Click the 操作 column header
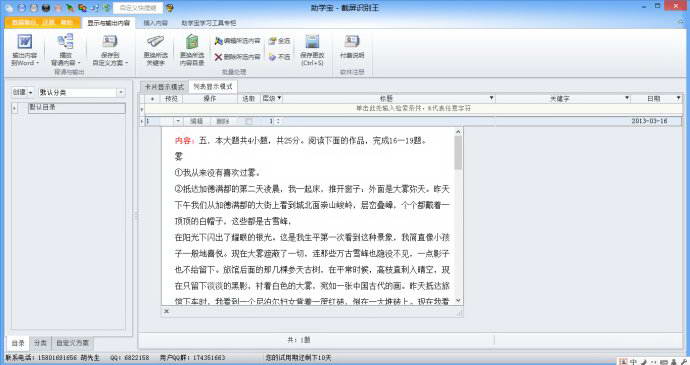This screenshot has width=690, height=365. (210, 99)
